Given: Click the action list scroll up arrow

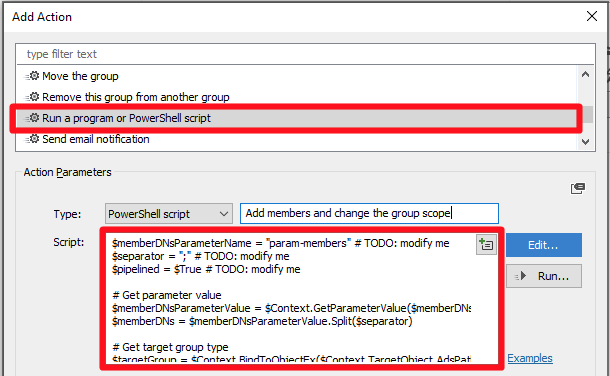Looking at the screenshot, I should point(585,74).
